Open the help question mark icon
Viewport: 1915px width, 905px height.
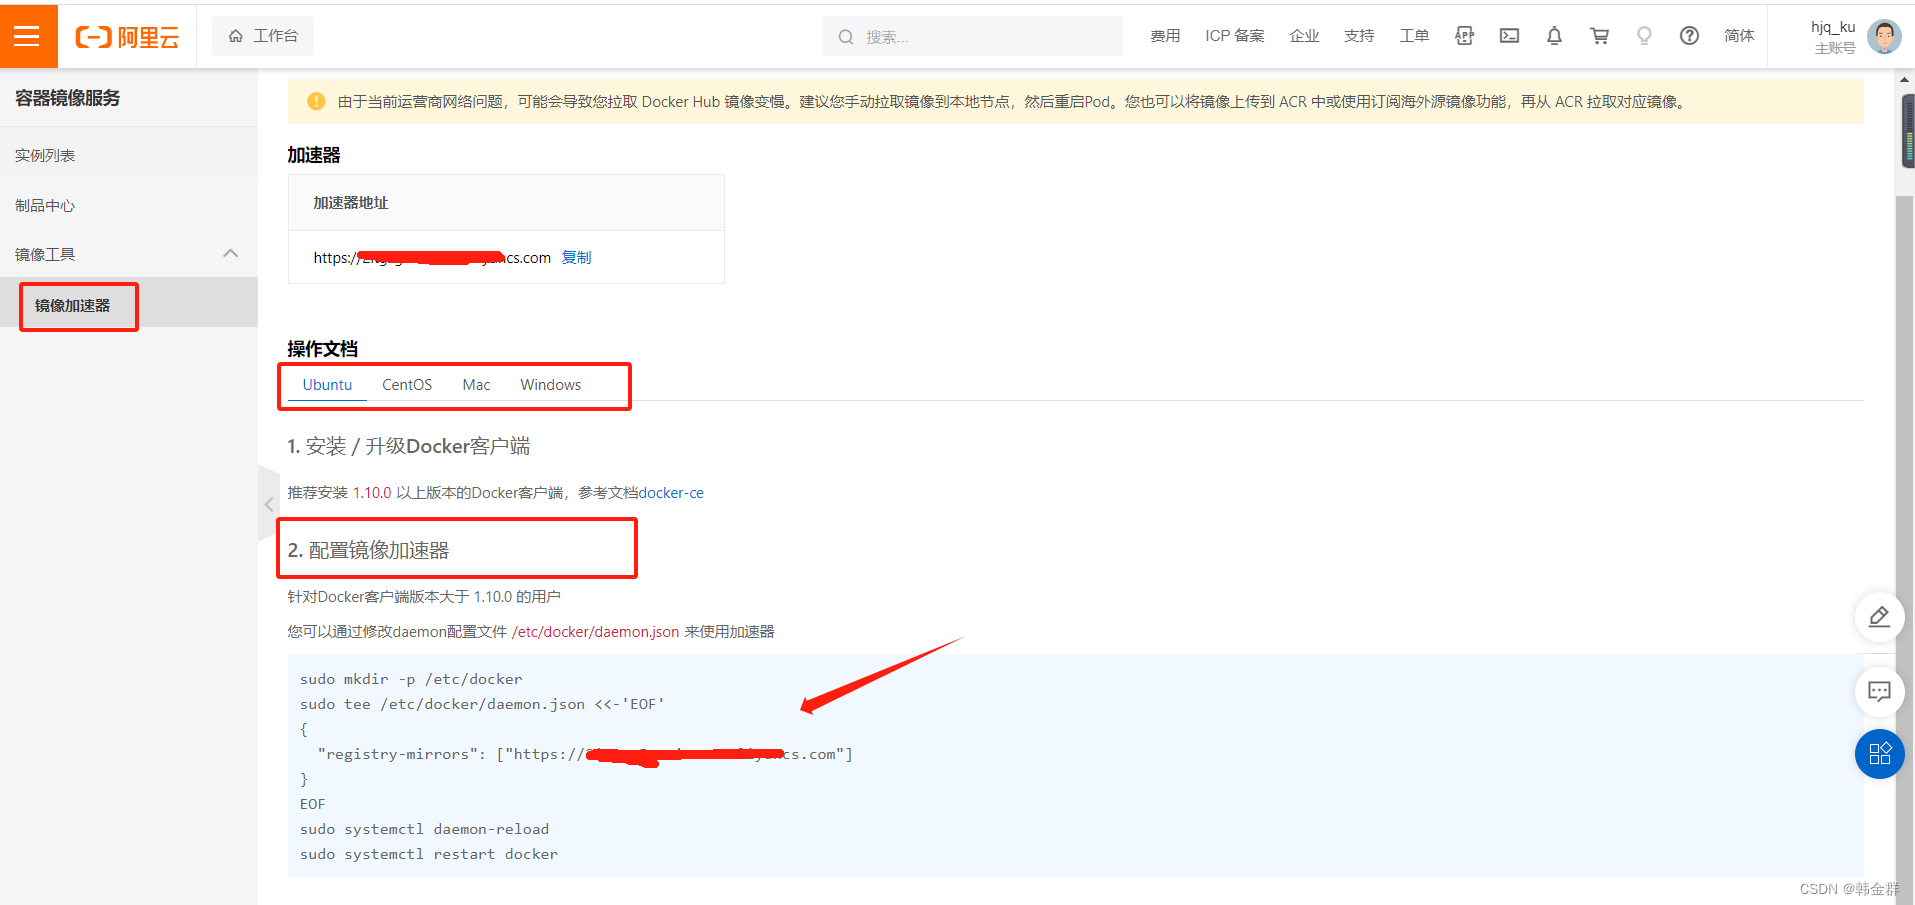tap(1689, 36)
